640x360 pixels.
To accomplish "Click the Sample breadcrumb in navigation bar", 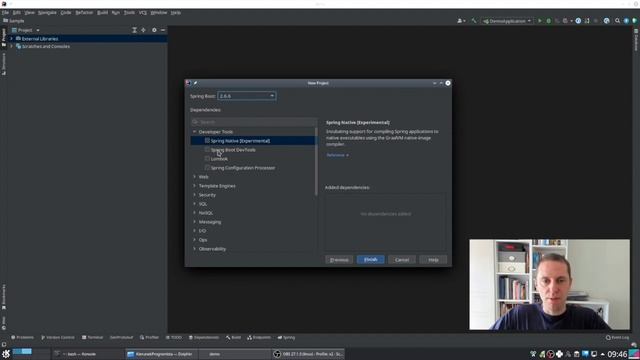I will coord(13,21).
